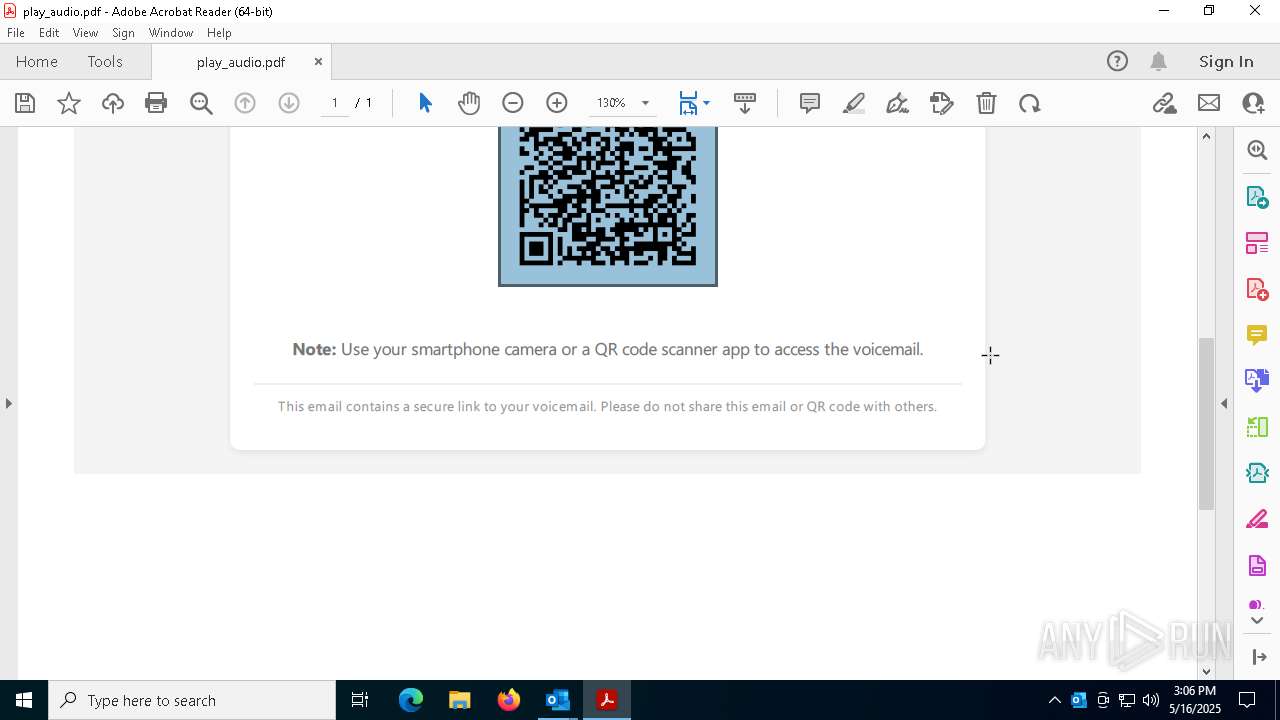Image resolution: width=1280 pixels, height=720 pixels.
Task: Close the play_audio.pdf tab
Action: click(x=318, y=61)
